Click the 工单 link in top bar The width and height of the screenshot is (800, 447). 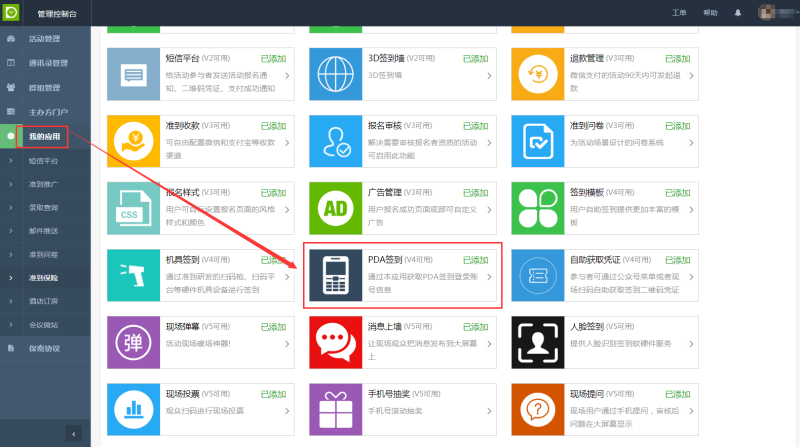tap(680, 13)
